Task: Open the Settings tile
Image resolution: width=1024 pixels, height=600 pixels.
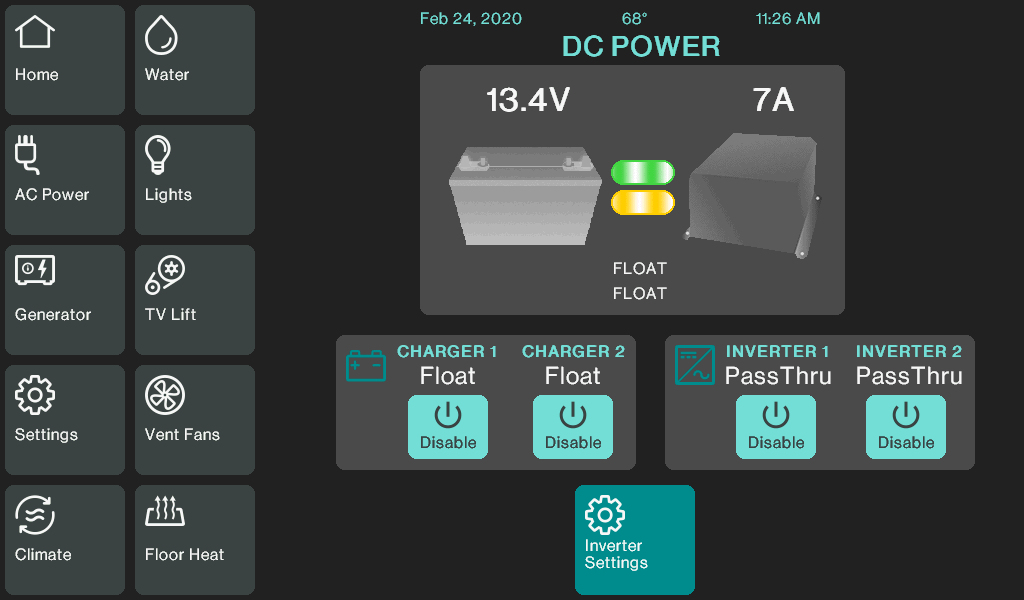Action: coord(65,420)
